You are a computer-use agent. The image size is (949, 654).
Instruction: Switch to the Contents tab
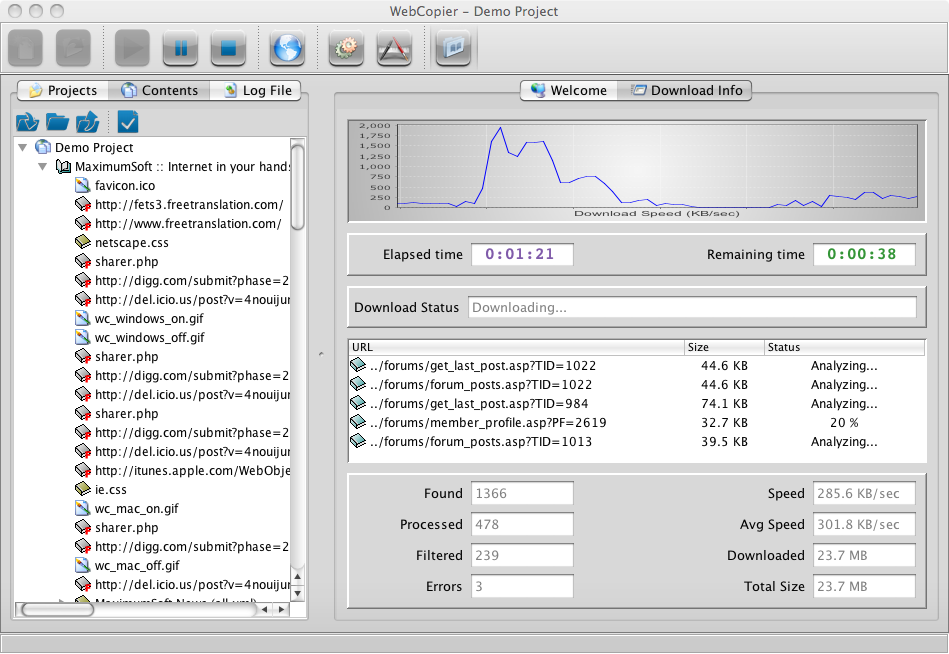click(159, 91)
